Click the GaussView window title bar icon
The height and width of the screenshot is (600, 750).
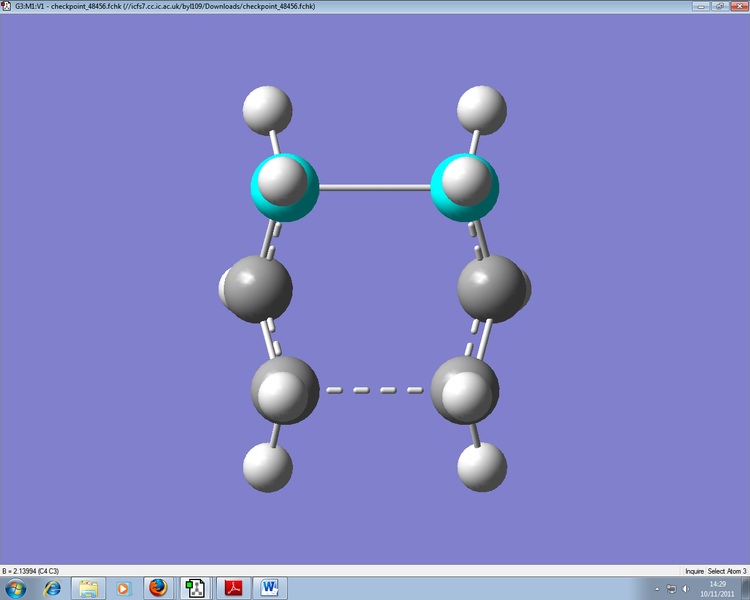point(7,6)
